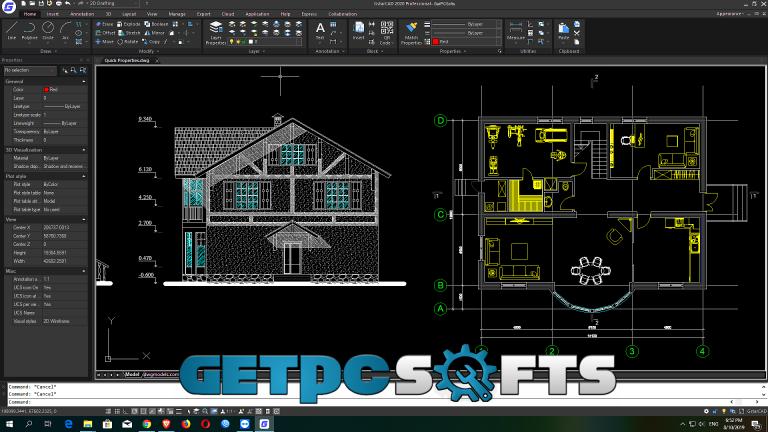
Task: Collapse the Misc section
Action: [84, 271]
